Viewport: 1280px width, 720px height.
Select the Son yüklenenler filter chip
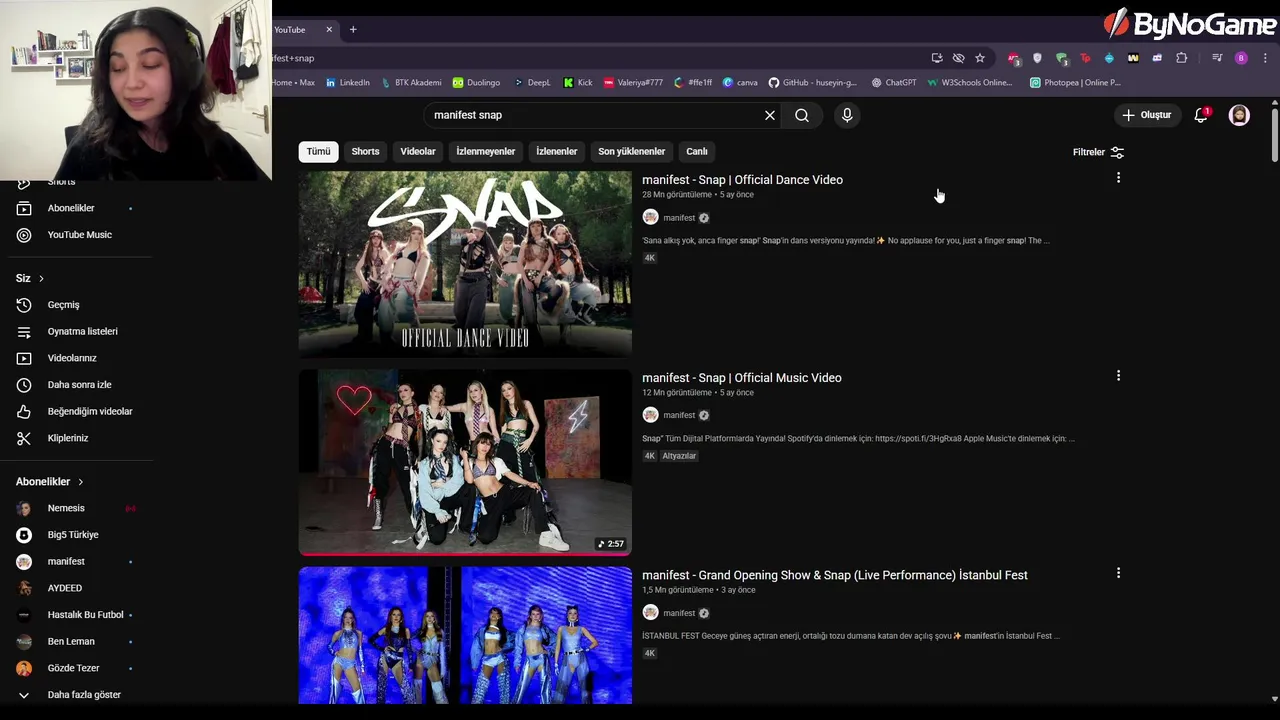click(x=631, y=152)
